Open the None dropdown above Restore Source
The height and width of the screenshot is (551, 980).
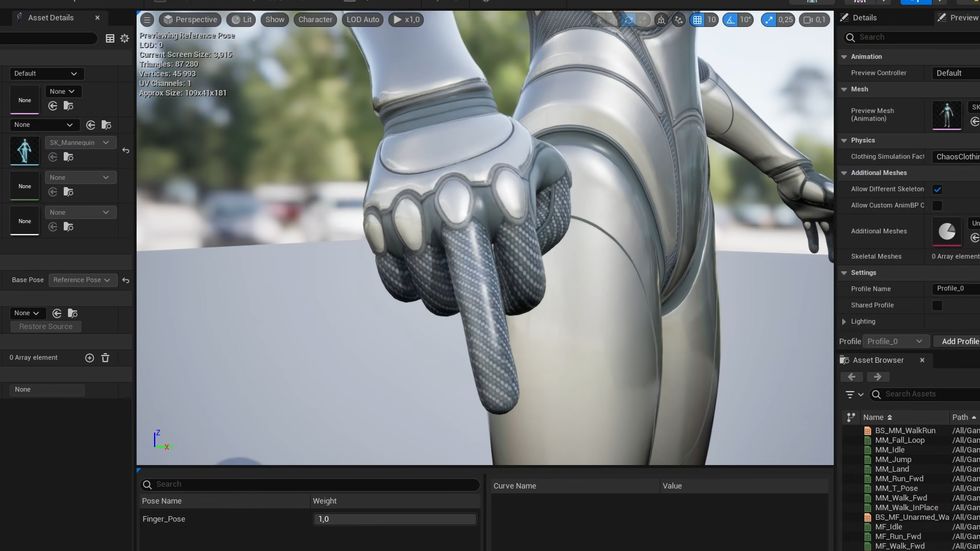click(27, 313)
